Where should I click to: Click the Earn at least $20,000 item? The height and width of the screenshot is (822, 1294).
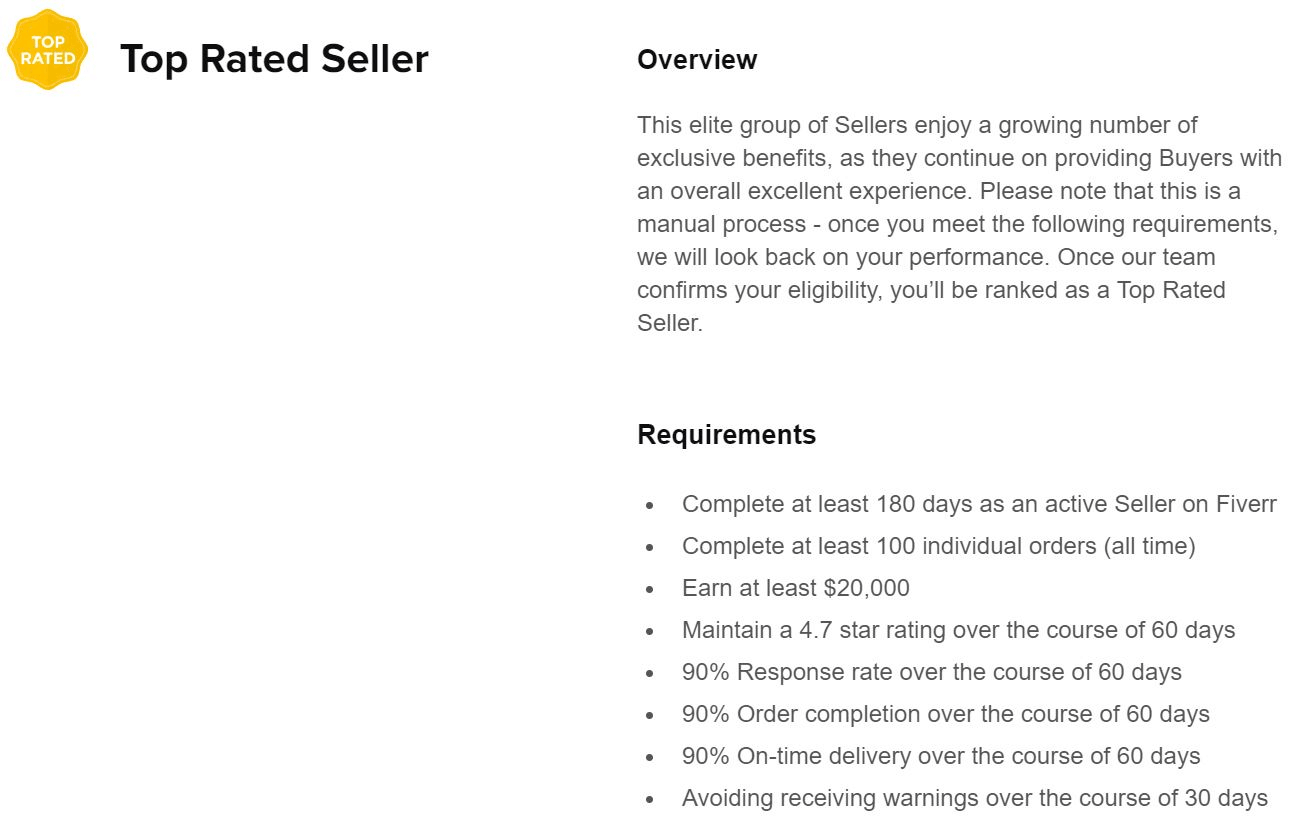click(x=796, y=588)
